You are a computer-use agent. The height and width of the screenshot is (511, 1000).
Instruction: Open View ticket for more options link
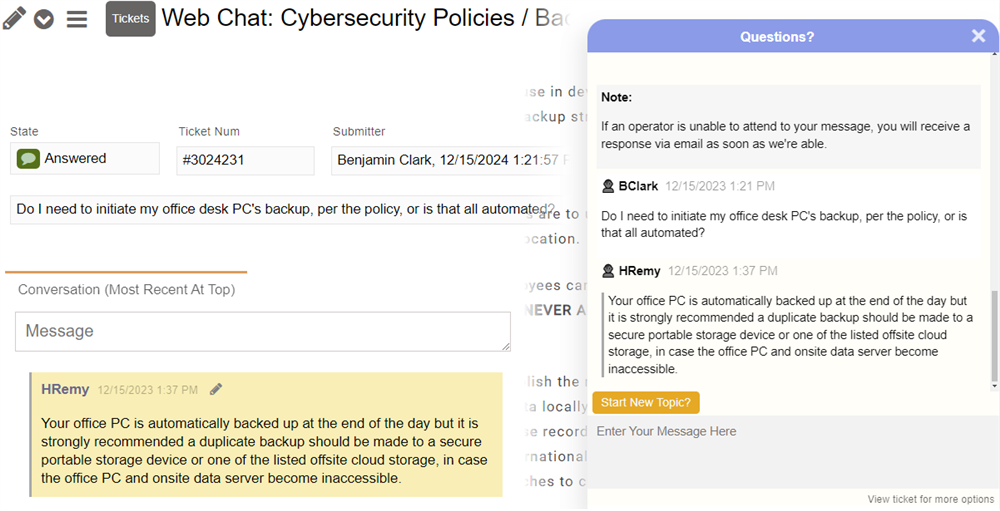pos(930,499)
